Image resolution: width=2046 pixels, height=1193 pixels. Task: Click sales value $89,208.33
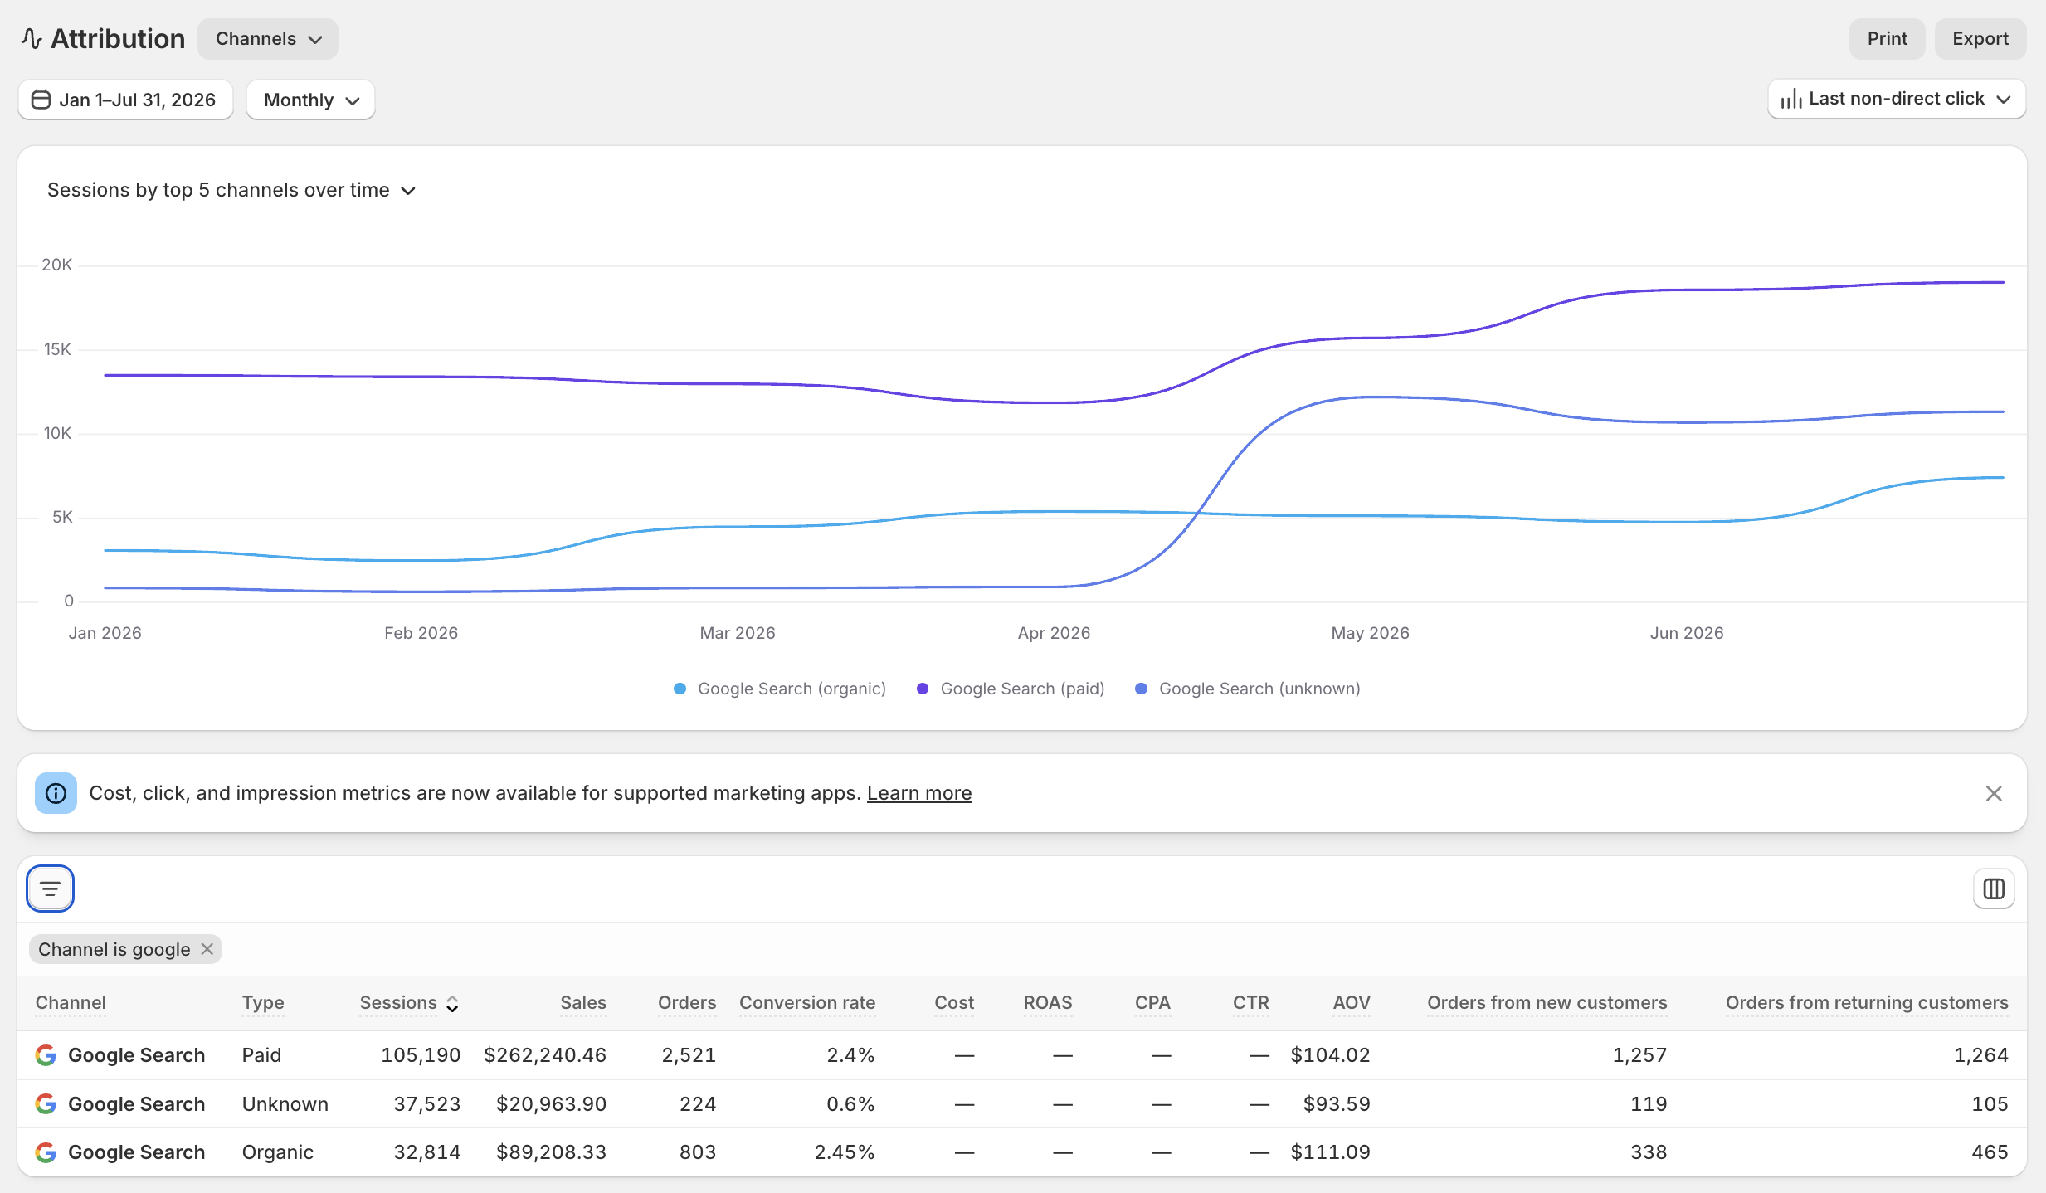click(551, 1152)
